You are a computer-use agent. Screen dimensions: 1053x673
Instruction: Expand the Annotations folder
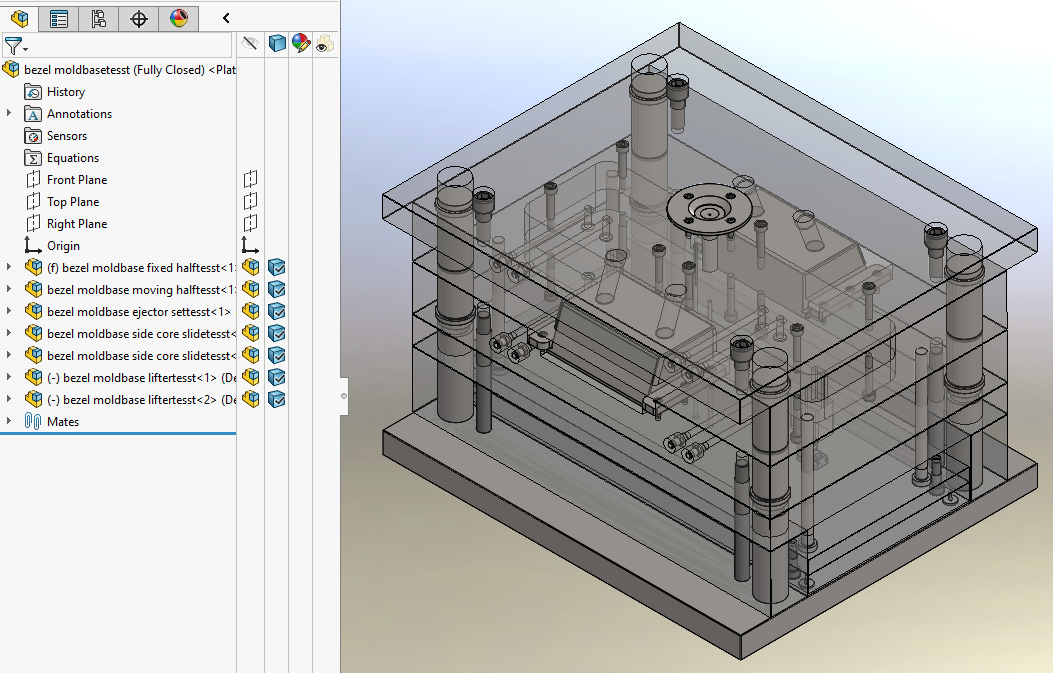[x=9, y=113]
